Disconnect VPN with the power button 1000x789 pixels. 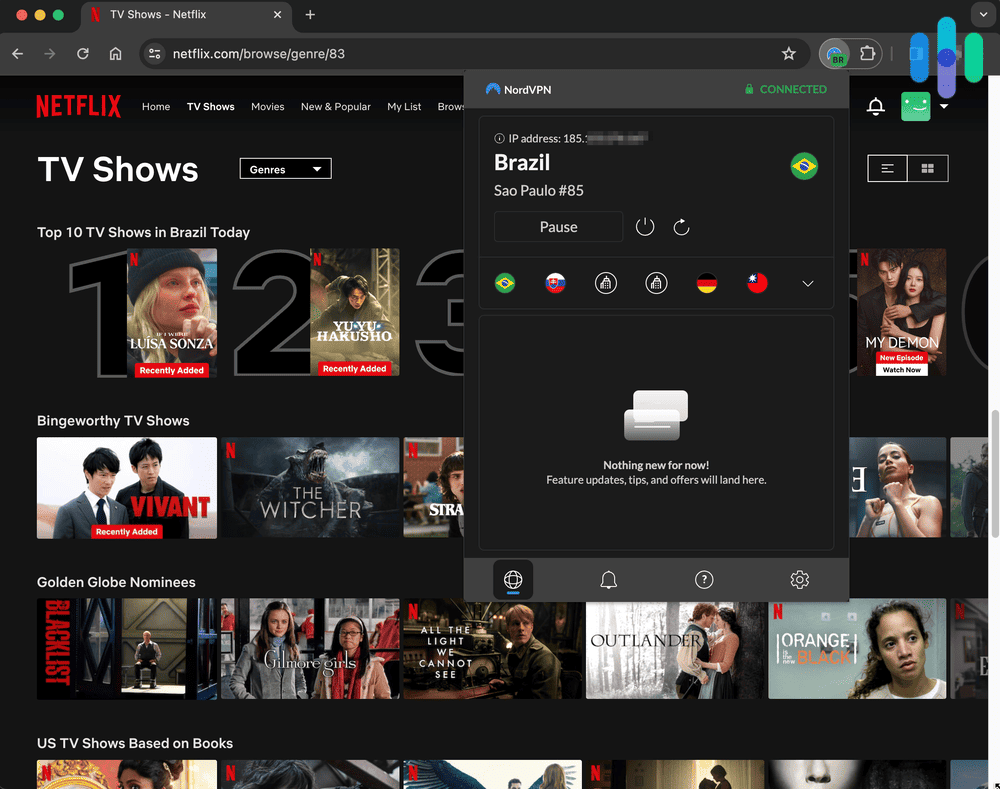click(x=644, y=227)
